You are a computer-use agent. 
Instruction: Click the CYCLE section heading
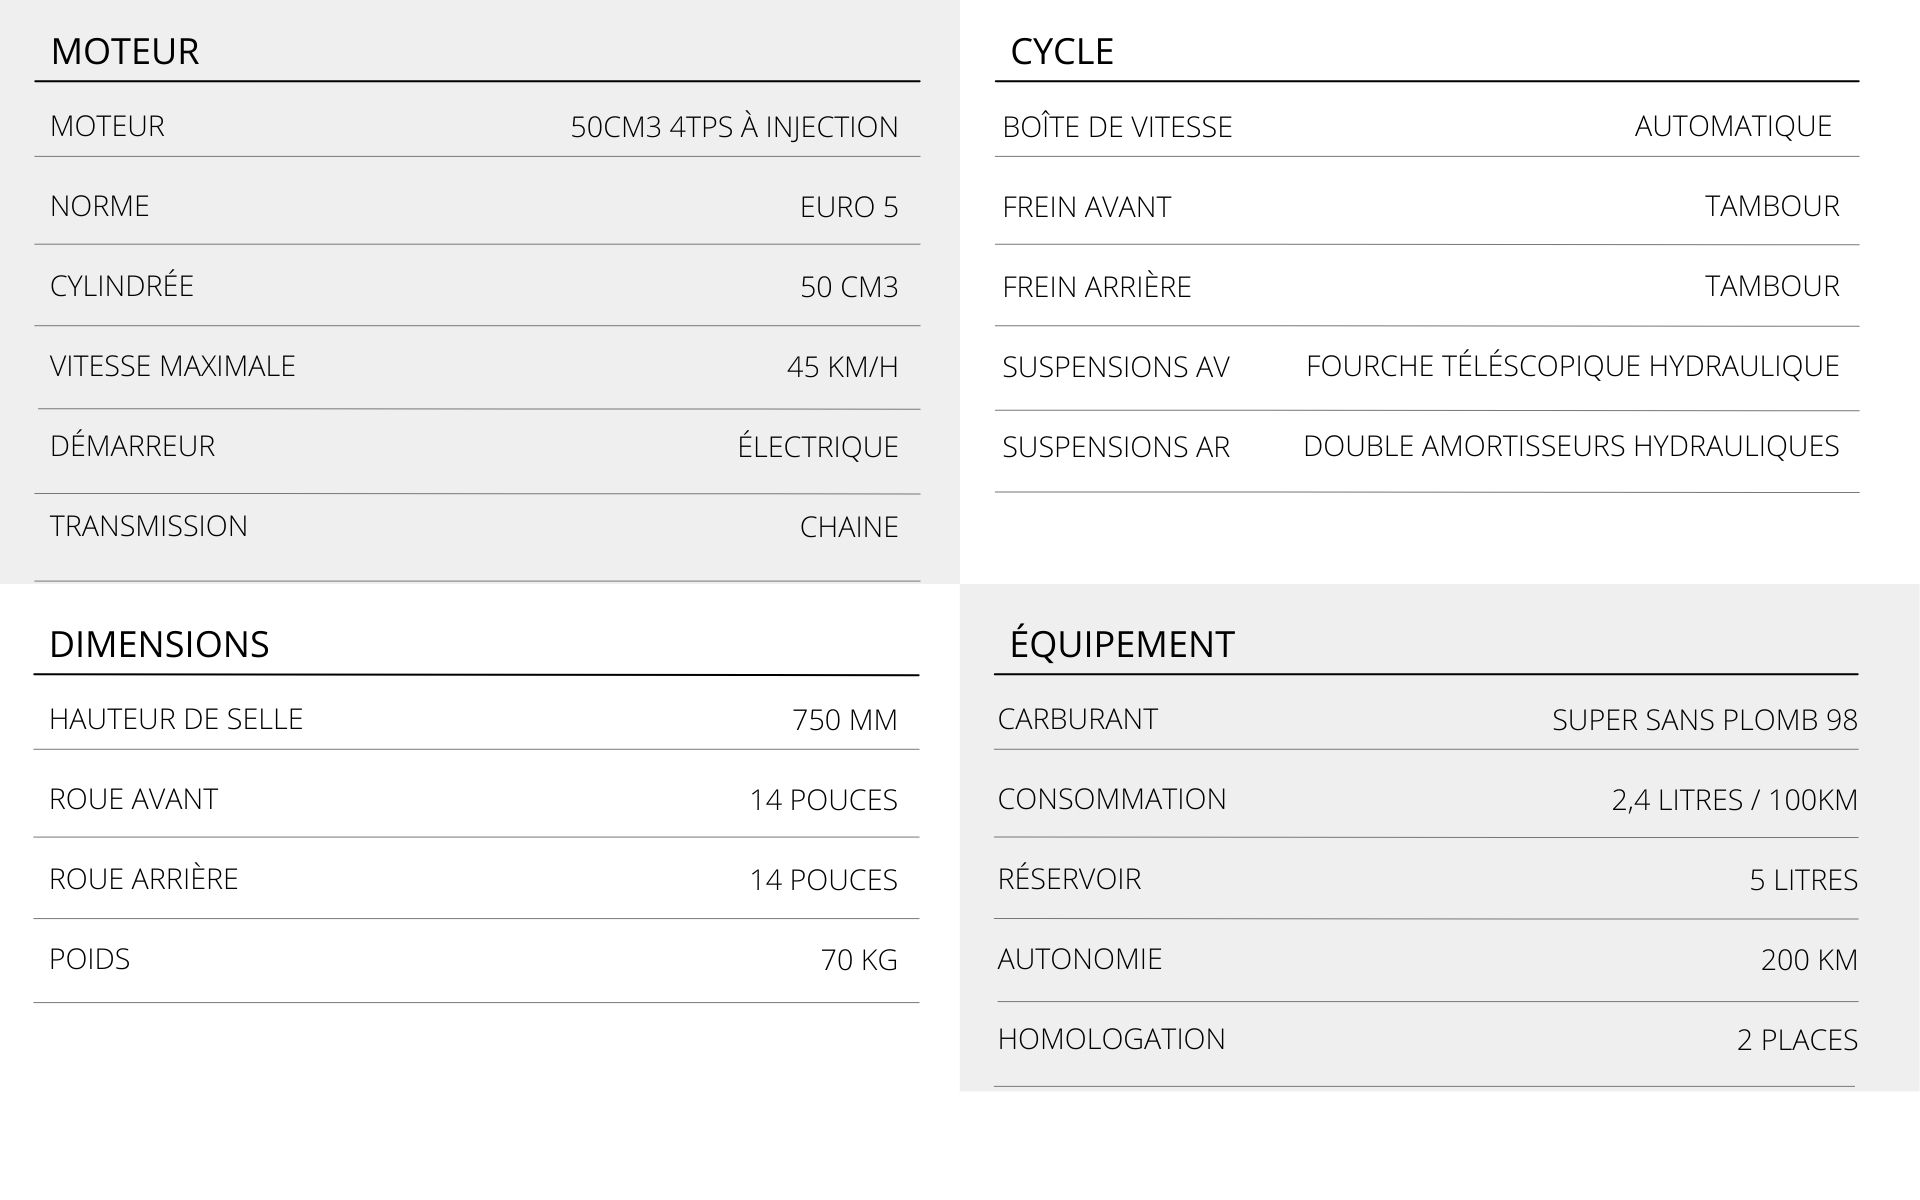(x=1061, y=51)
